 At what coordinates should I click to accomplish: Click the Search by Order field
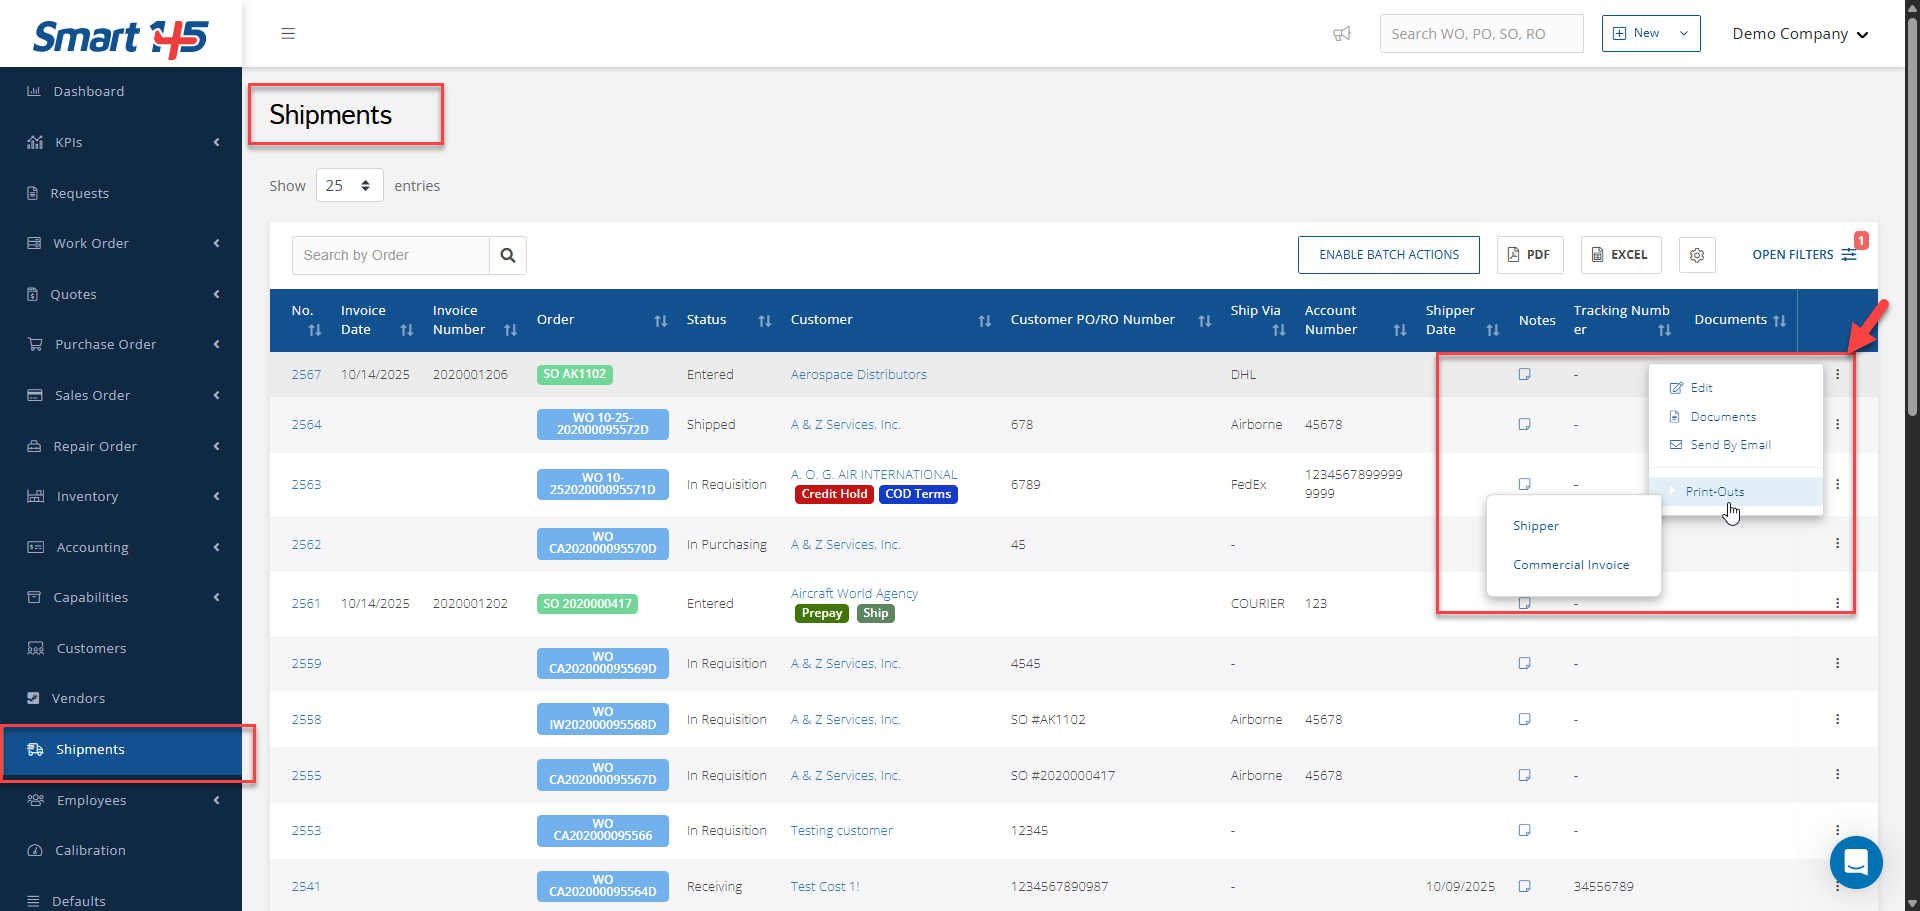(x=391, y=255)
